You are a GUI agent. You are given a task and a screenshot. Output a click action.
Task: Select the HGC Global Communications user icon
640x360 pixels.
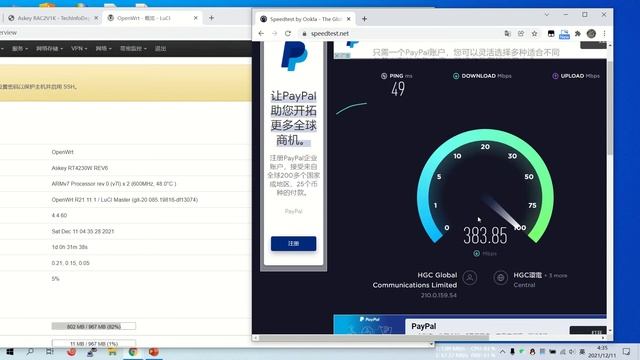click(470, 278)
